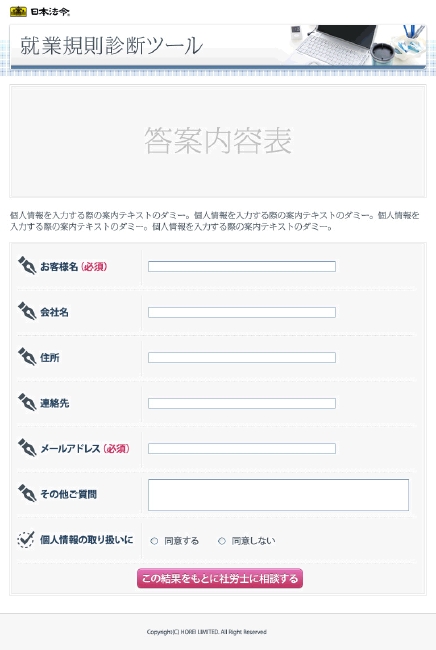Click the pen icon beside メールアドレス

click(x=27, y=448)
